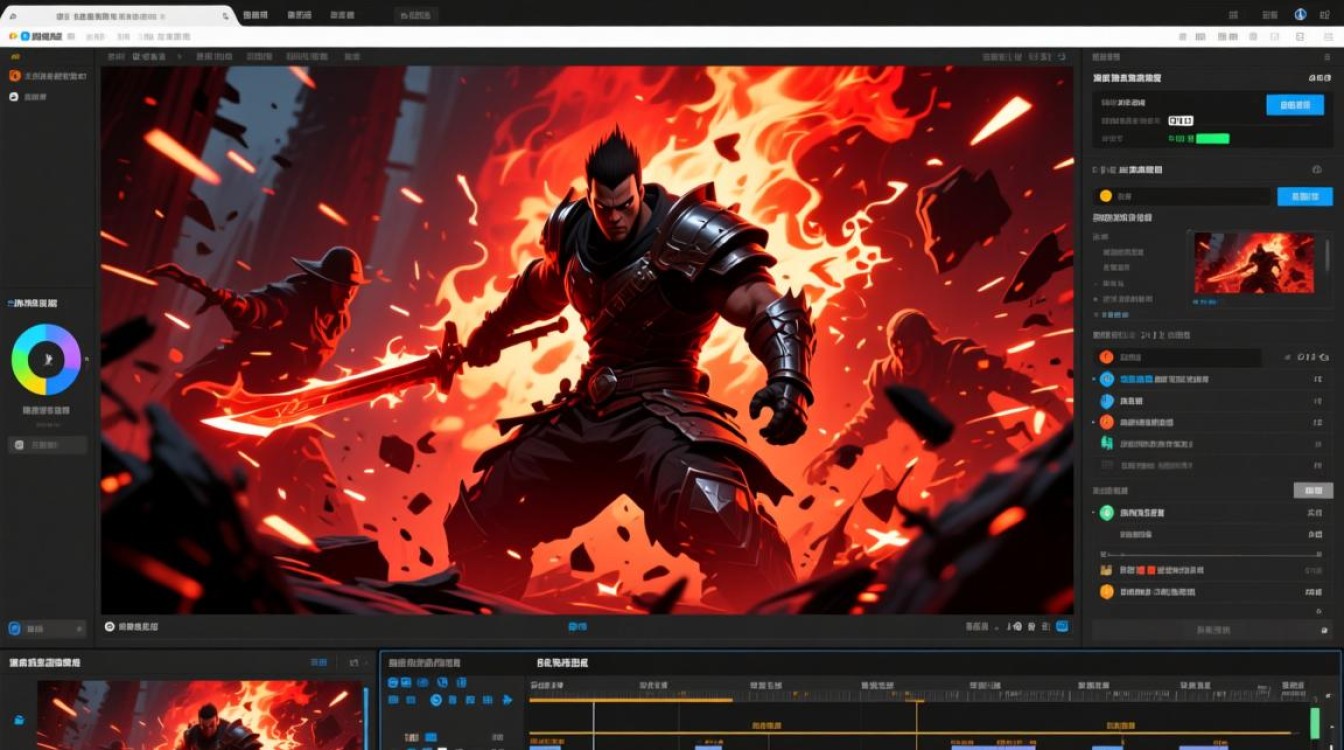Select the green circle icon in the layer list
This screenshot has width=1344, height=750.
pyautogui.click(x=1106, y=513)
